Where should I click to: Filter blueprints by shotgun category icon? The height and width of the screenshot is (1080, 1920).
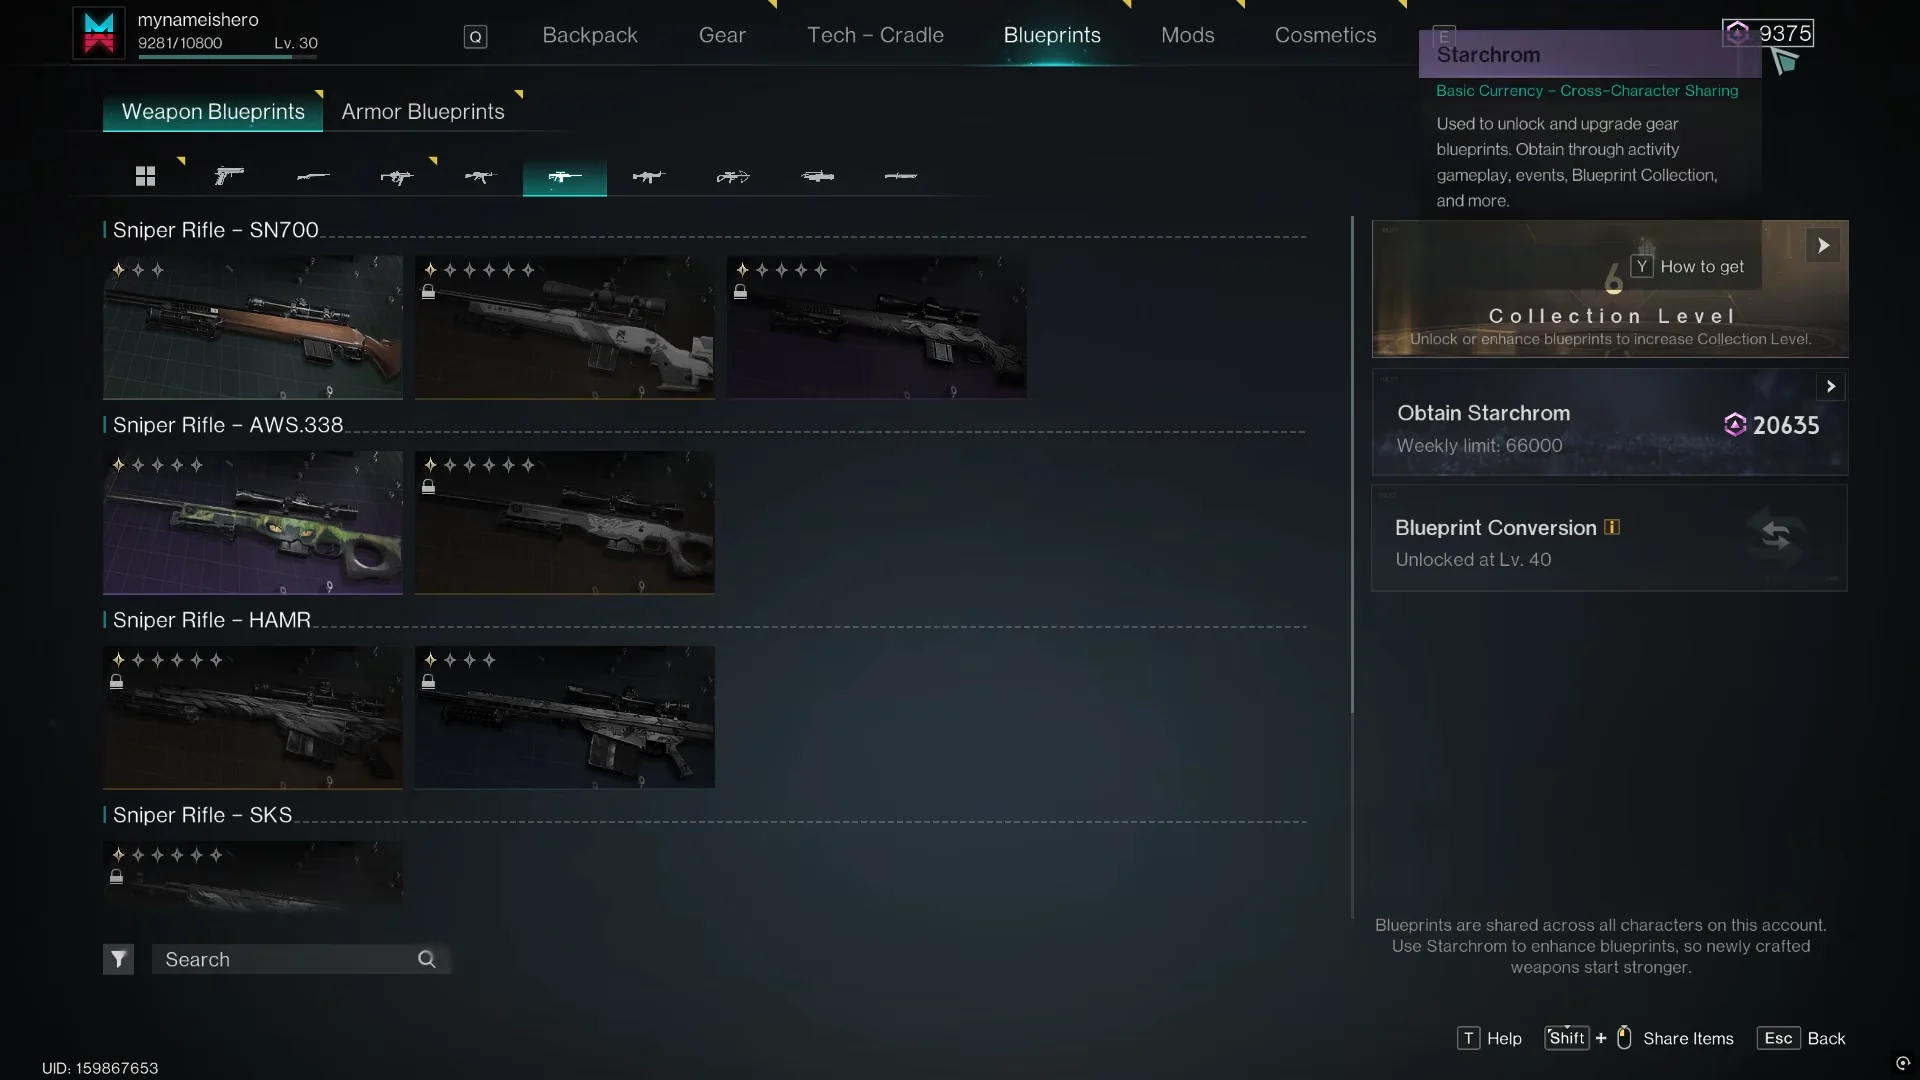click(x=313, y=176)
